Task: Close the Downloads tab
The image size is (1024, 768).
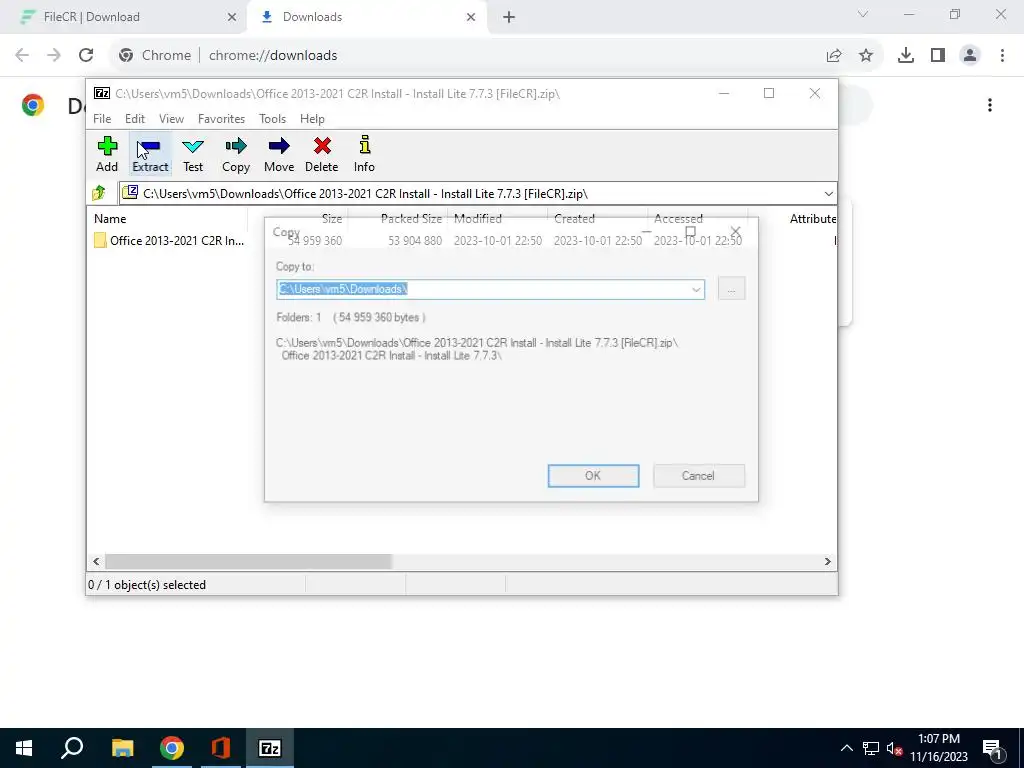Action: coord(471,17)
